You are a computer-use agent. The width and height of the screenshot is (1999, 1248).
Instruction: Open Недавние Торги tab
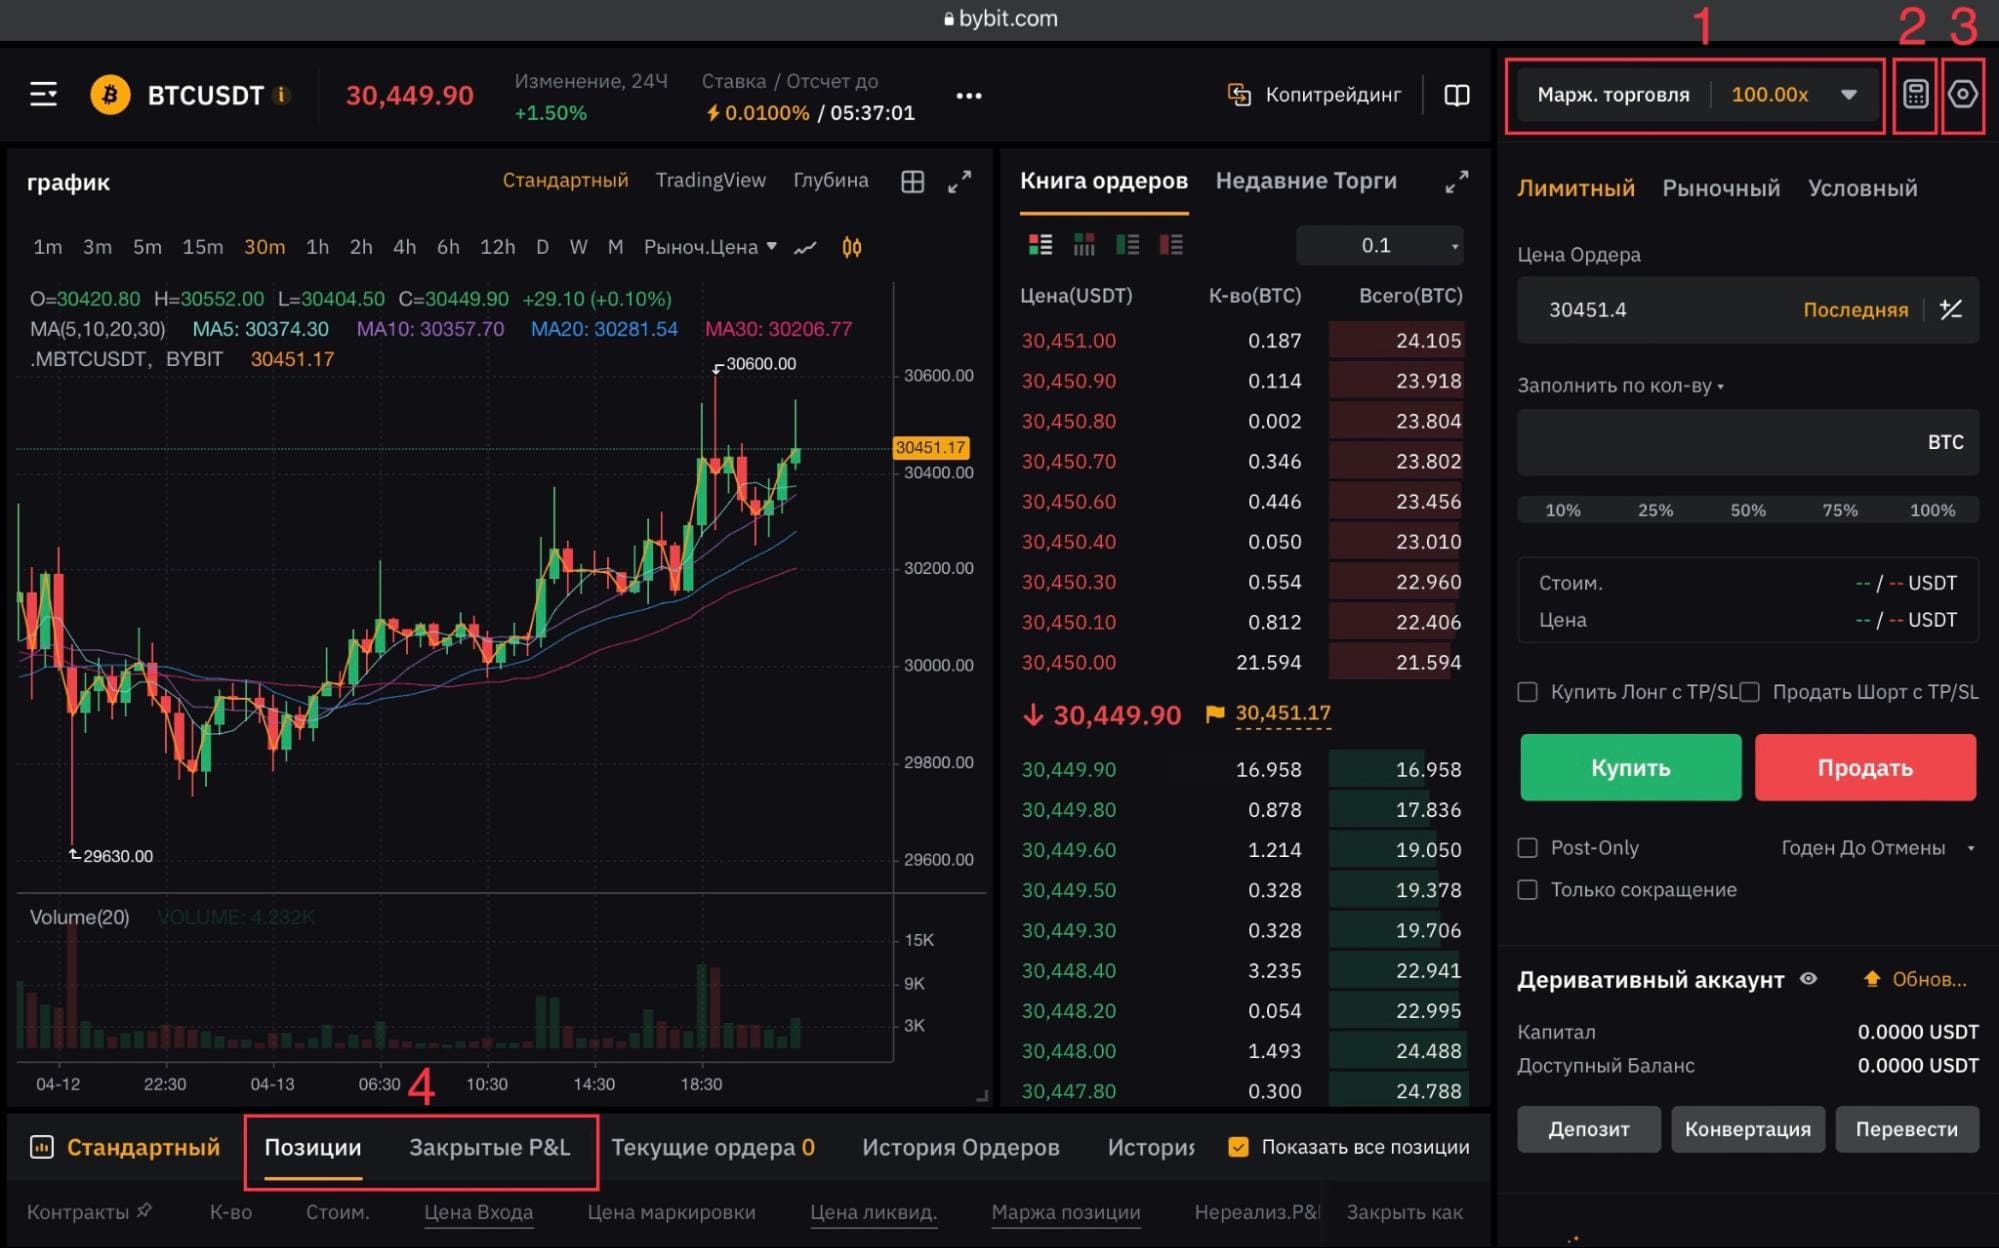coord(1306,181)
